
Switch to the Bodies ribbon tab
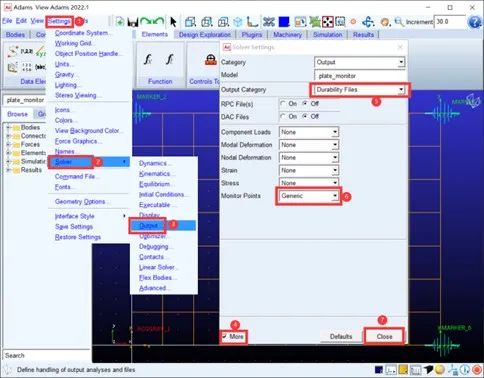point(15,35)
